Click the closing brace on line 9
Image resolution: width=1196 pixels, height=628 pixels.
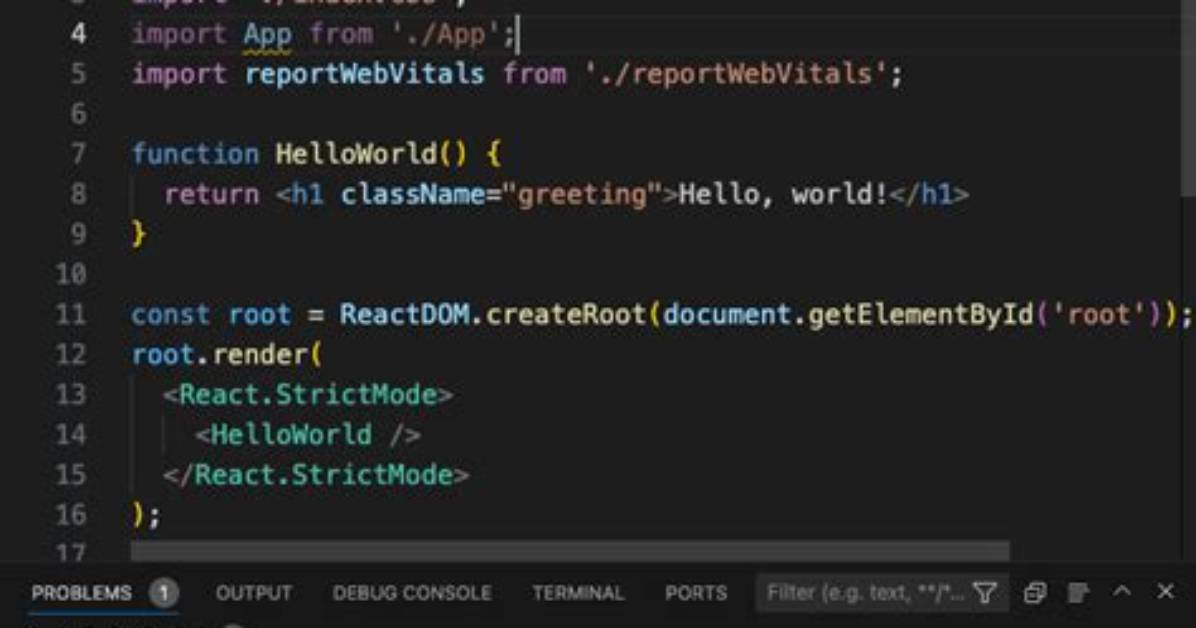click(139, 234)
